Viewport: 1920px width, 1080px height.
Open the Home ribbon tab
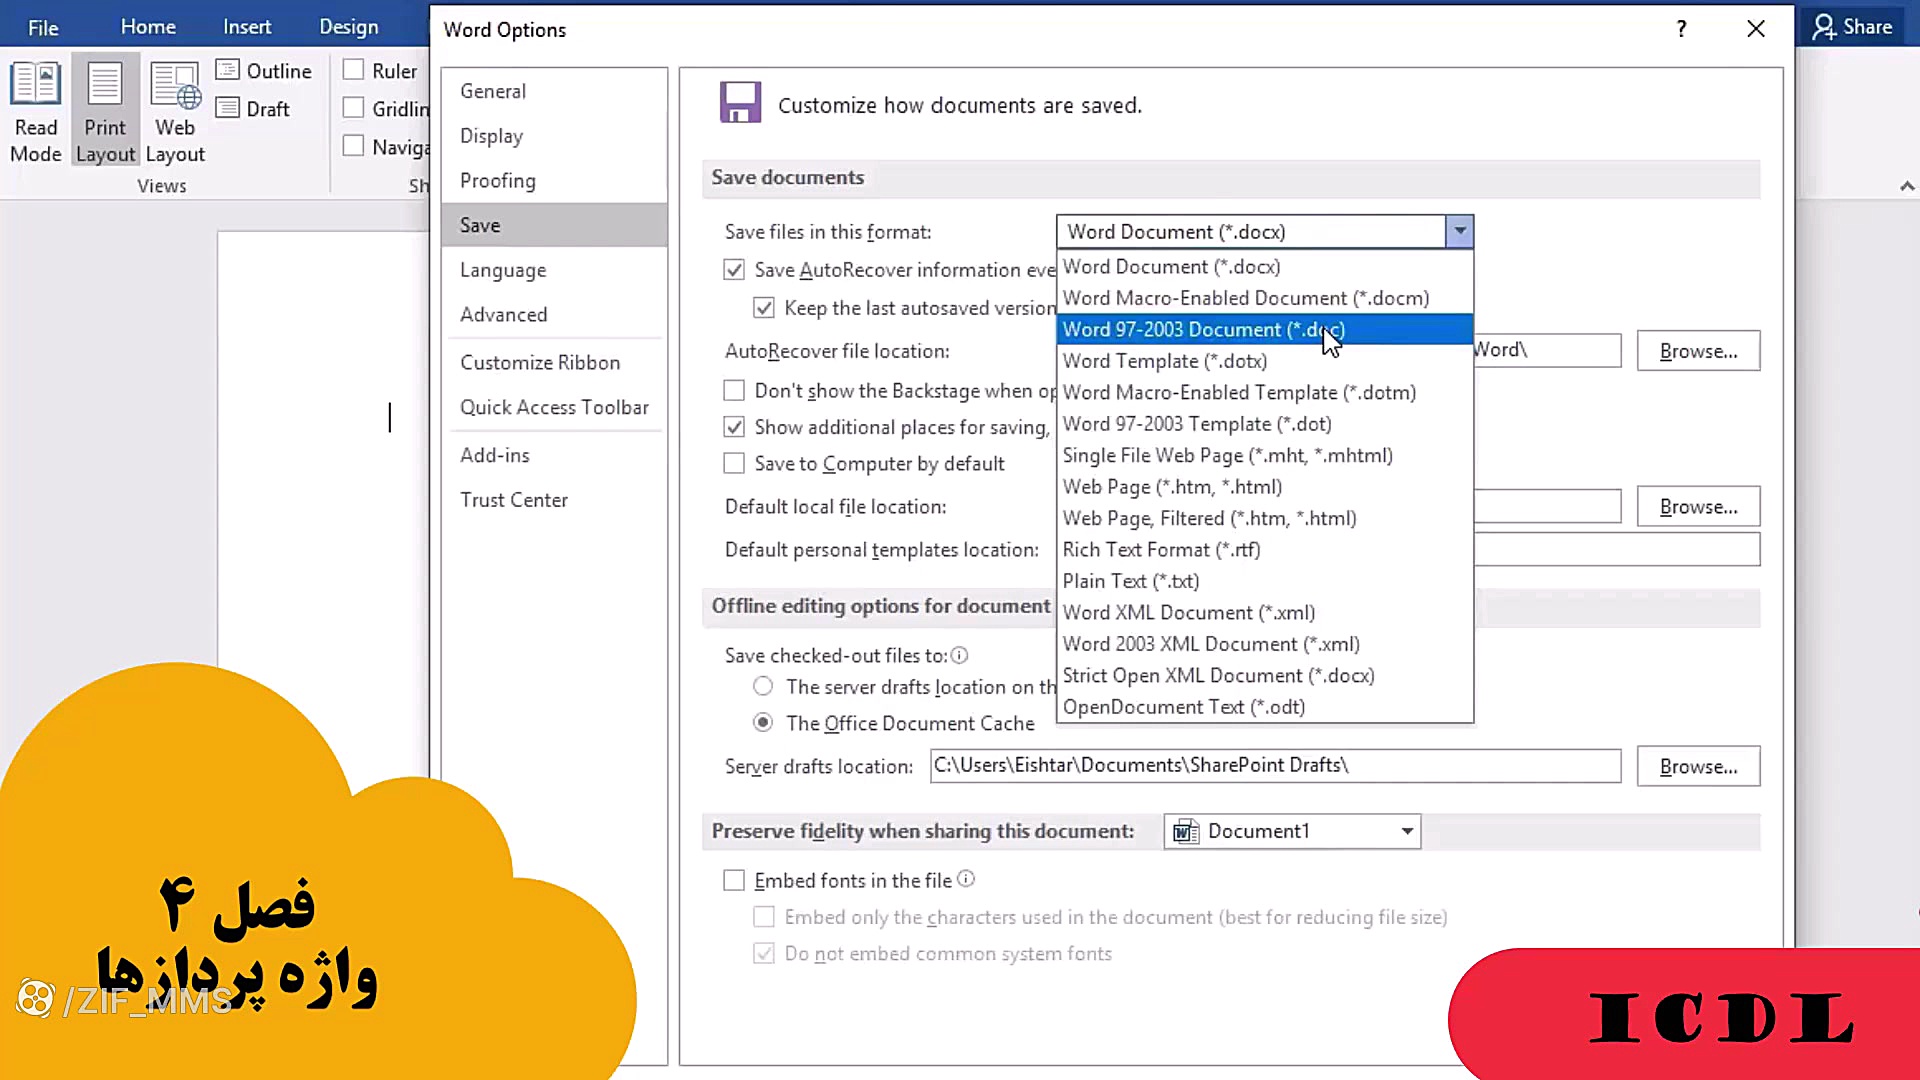click(x=148, y=27)
